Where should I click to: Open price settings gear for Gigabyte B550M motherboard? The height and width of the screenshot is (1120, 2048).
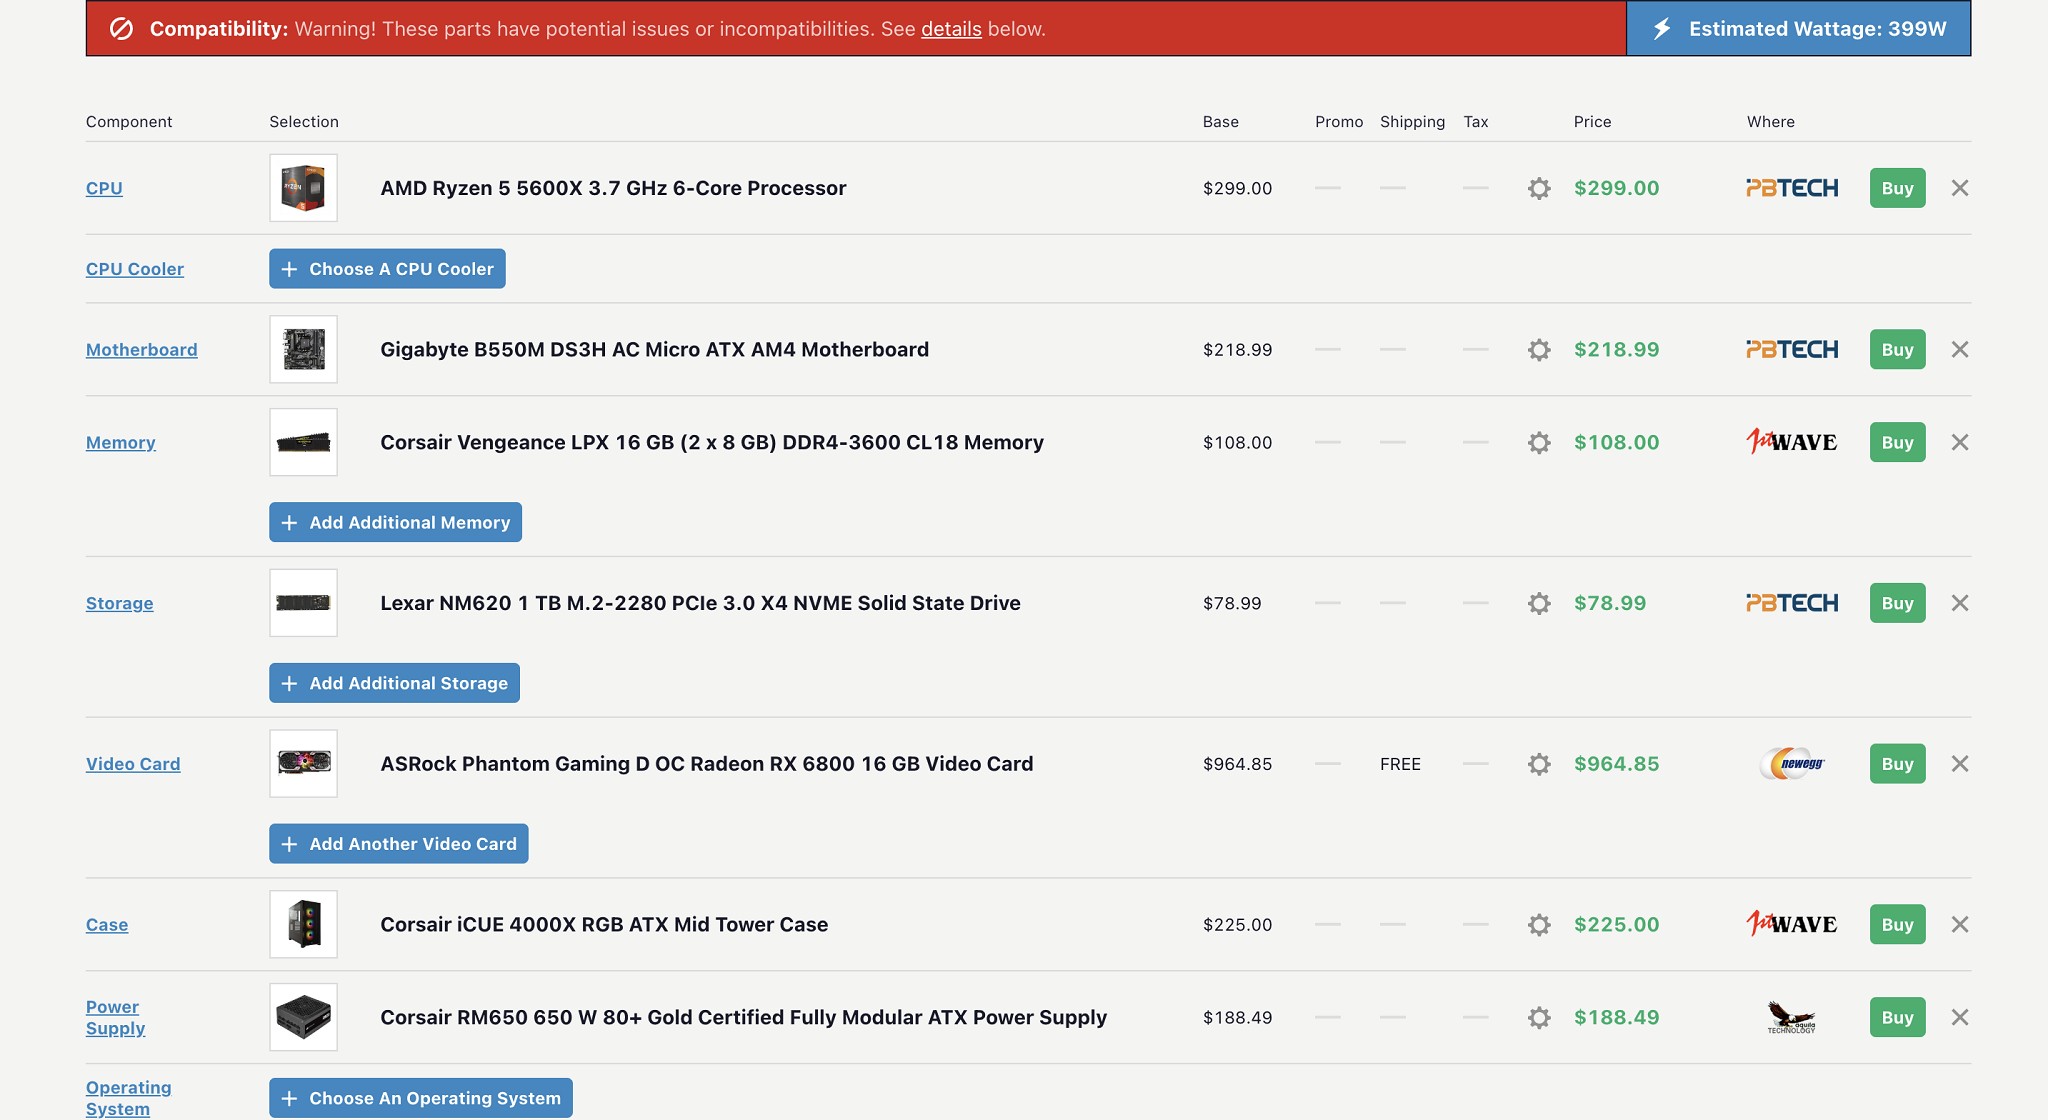point(1539,350)
